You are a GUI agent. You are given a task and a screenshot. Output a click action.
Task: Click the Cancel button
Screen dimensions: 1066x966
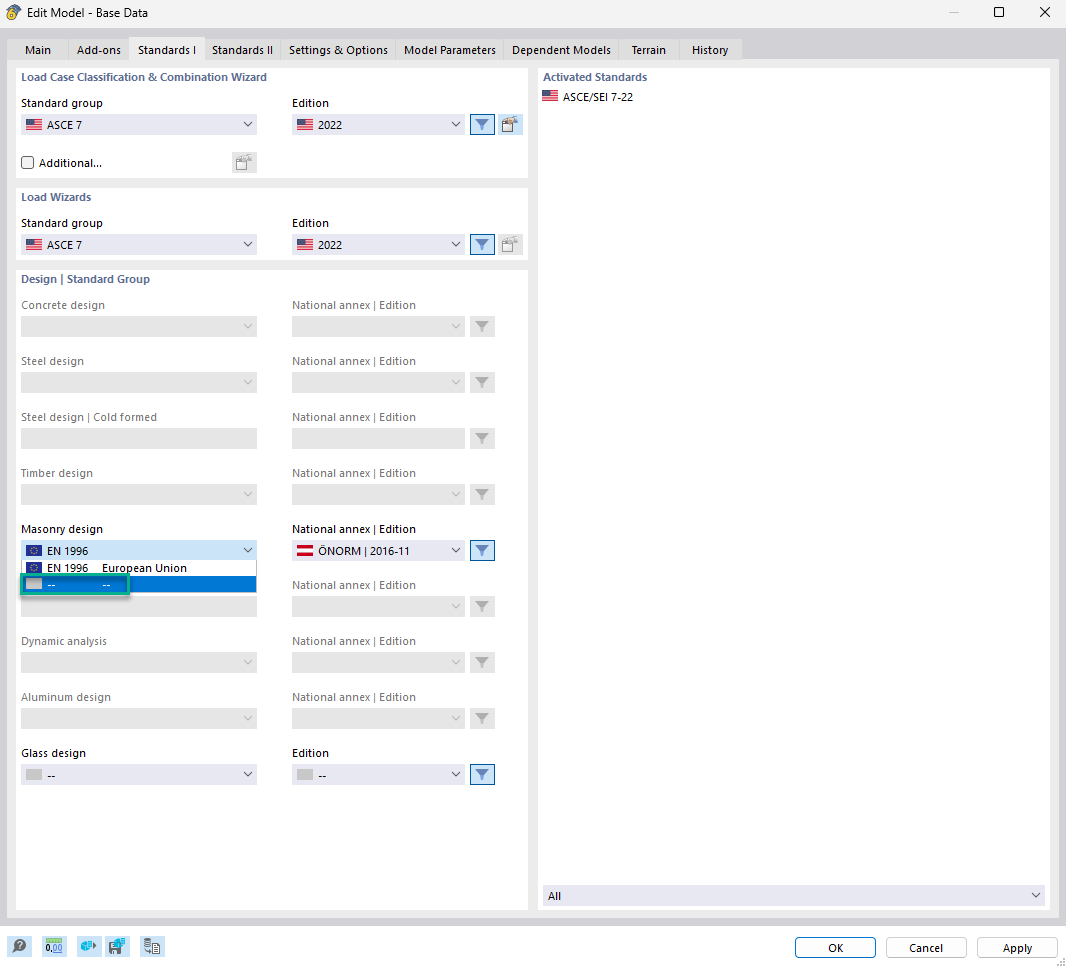(x=925, y=947)
